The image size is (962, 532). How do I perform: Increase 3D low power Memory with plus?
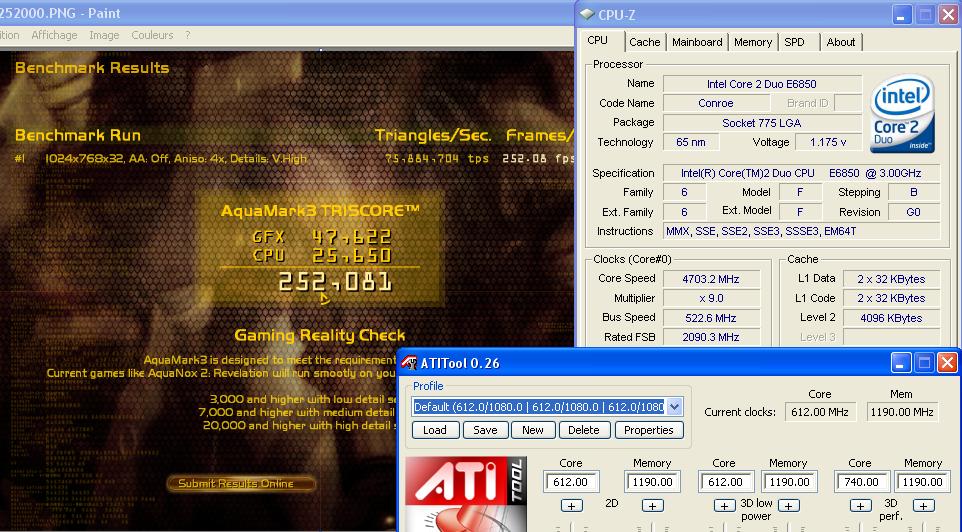point(788,506)
